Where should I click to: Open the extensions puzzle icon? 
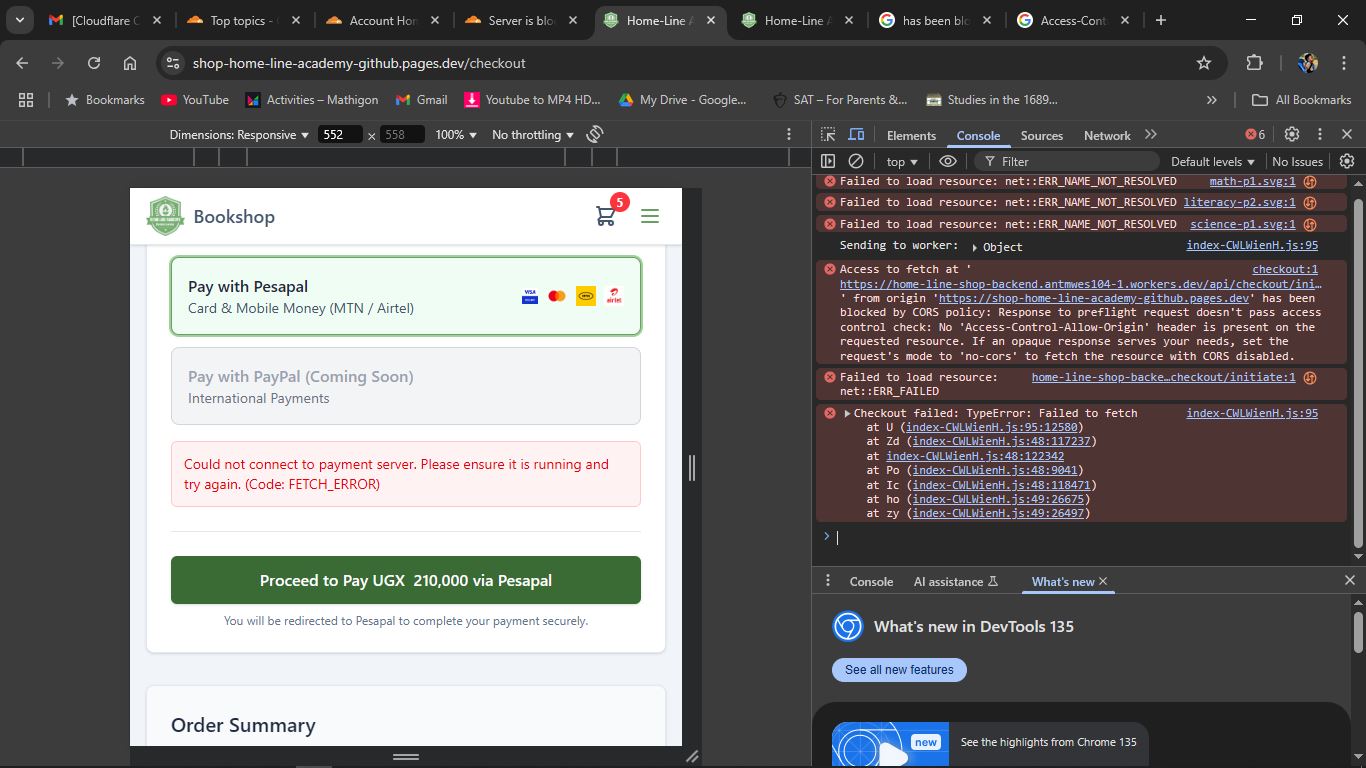1254,63
